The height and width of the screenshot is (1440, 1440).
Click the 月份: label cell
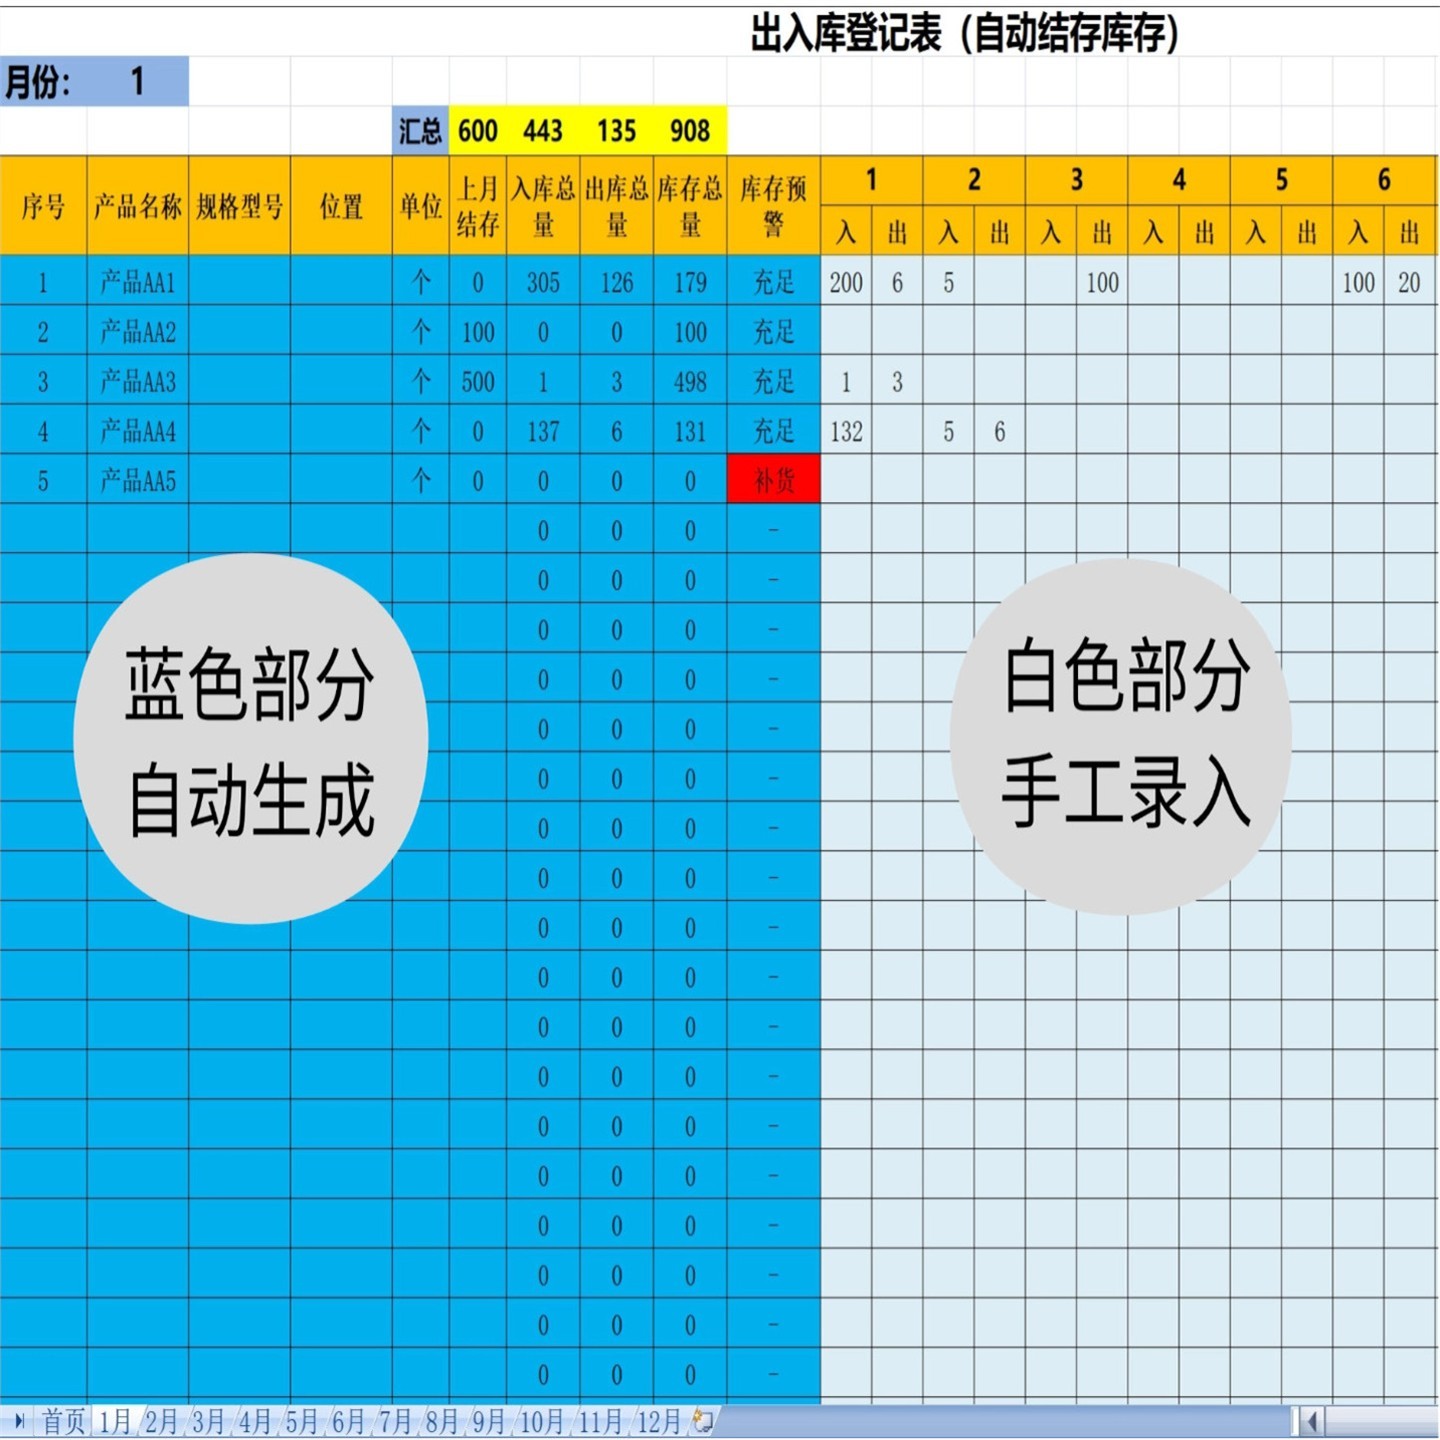point(44,81)
